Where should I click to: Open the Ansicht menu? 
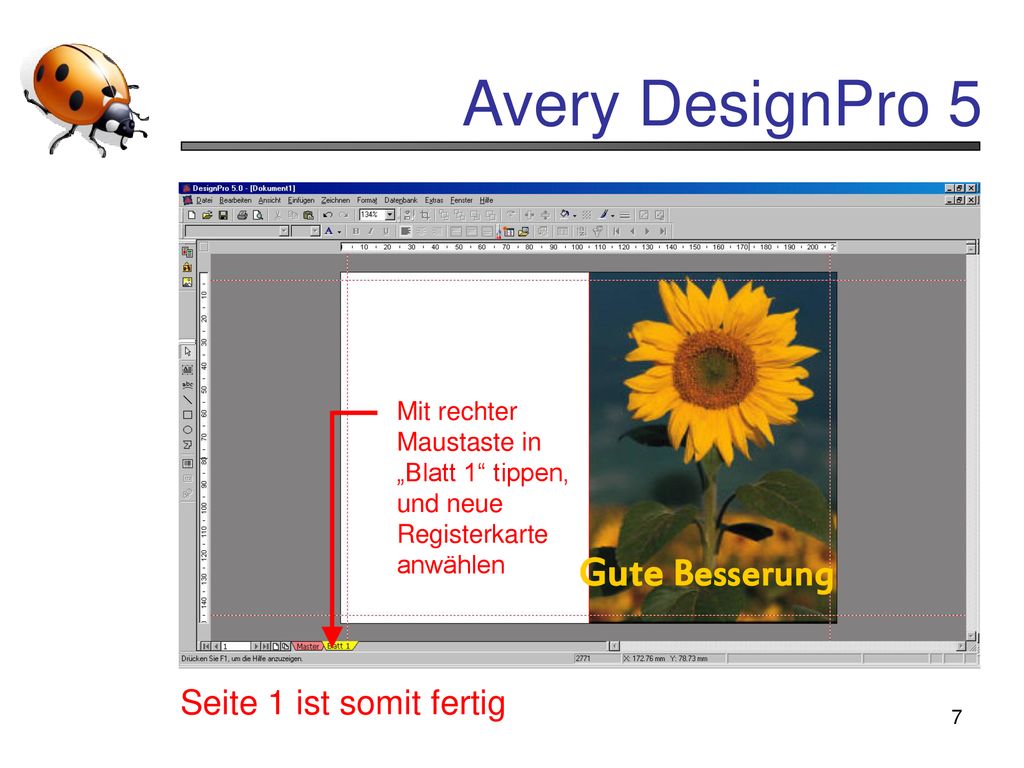269,200
